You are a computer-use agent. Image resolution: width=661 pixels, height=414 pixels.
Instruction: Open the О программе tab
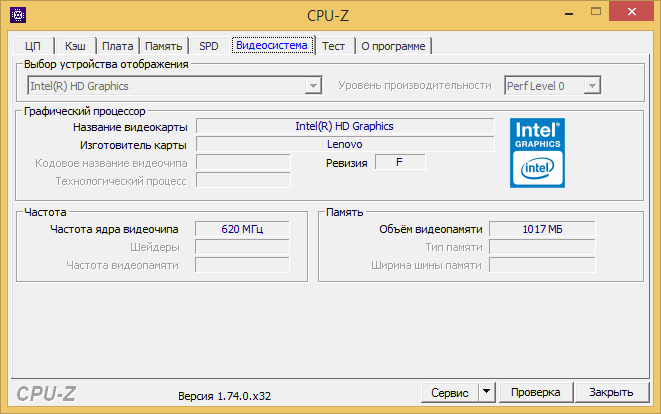click(393, 46)
